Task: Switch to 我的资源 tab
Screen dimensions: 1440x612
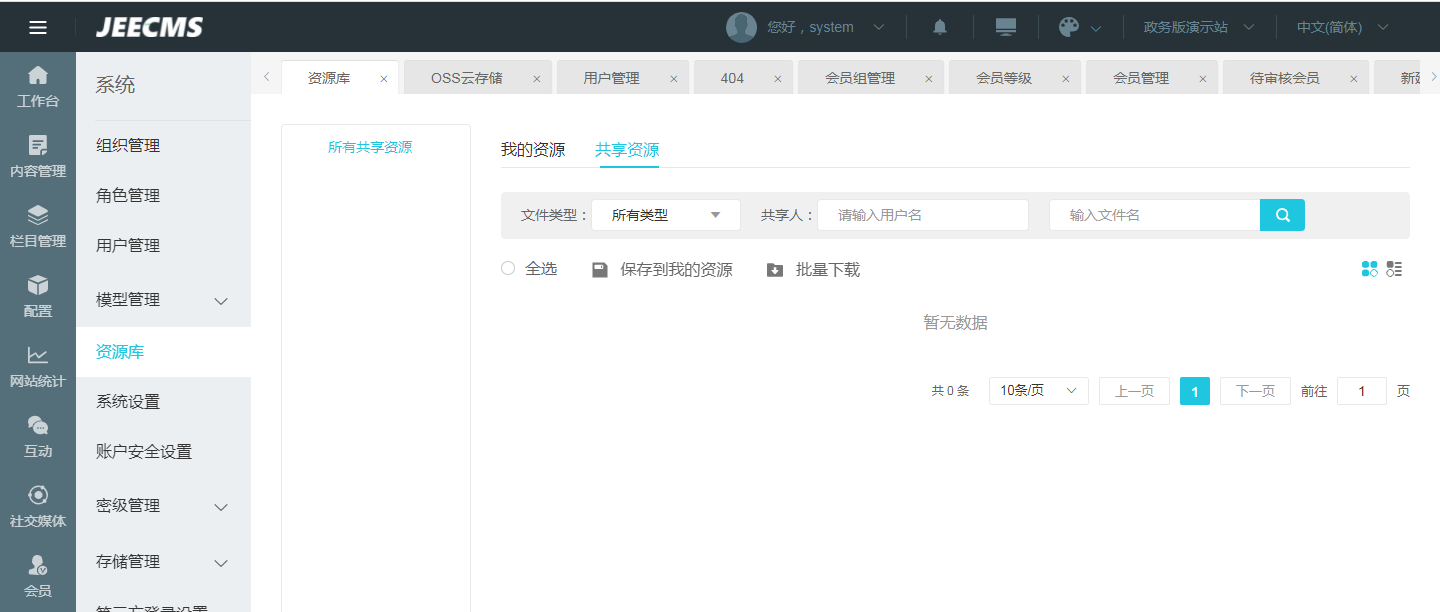Action: 533,150
